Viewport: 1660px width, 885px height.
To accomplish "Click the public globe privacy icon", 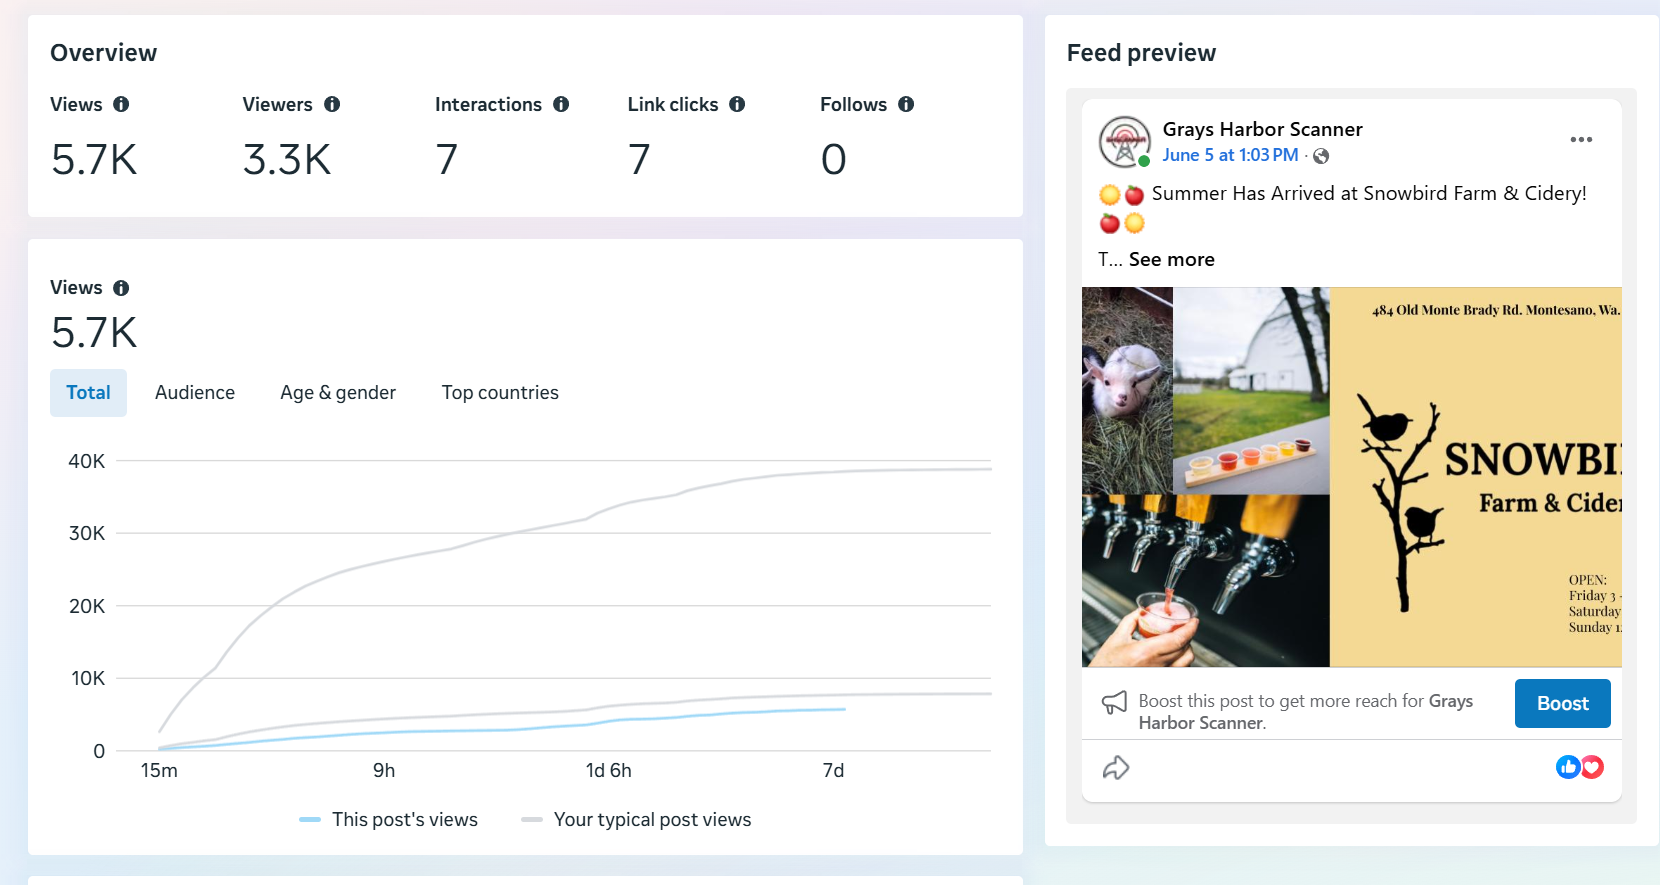I will (x=1321, y=156).
